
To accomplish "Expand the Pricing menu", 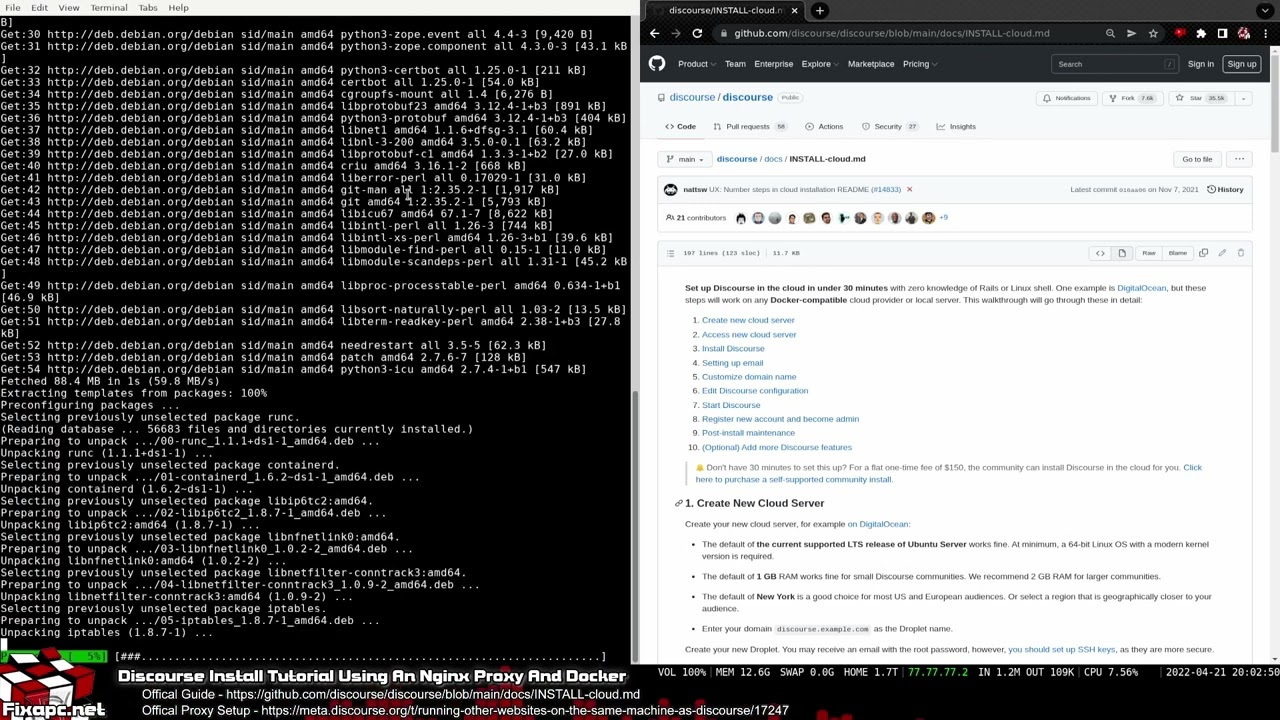I will coord(919,64).
